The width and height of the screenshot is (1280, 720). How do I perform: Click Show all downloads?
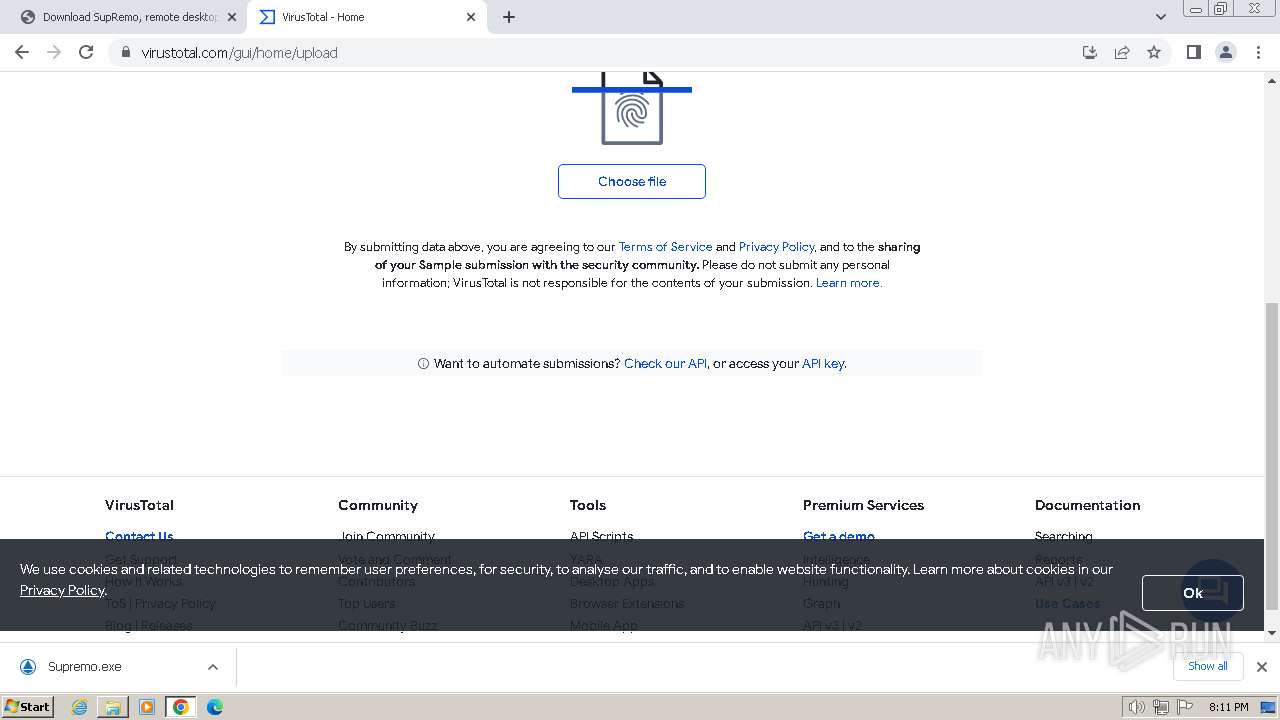click(x=1208, y=666)
